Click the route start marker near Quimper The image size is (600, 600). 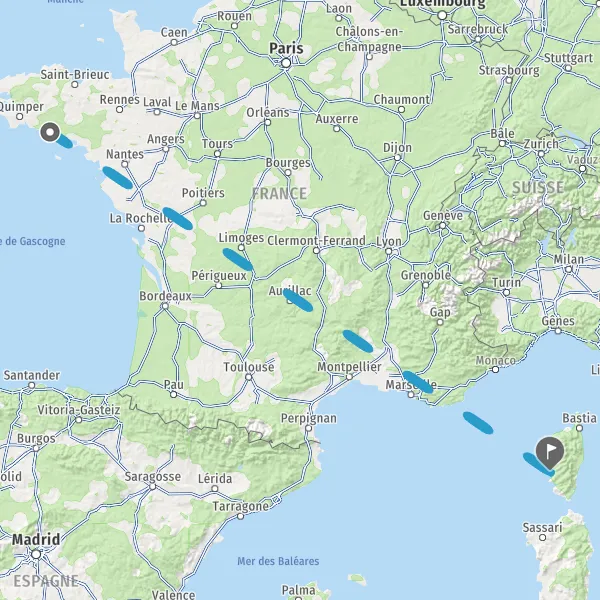click(x=50, y=132)
